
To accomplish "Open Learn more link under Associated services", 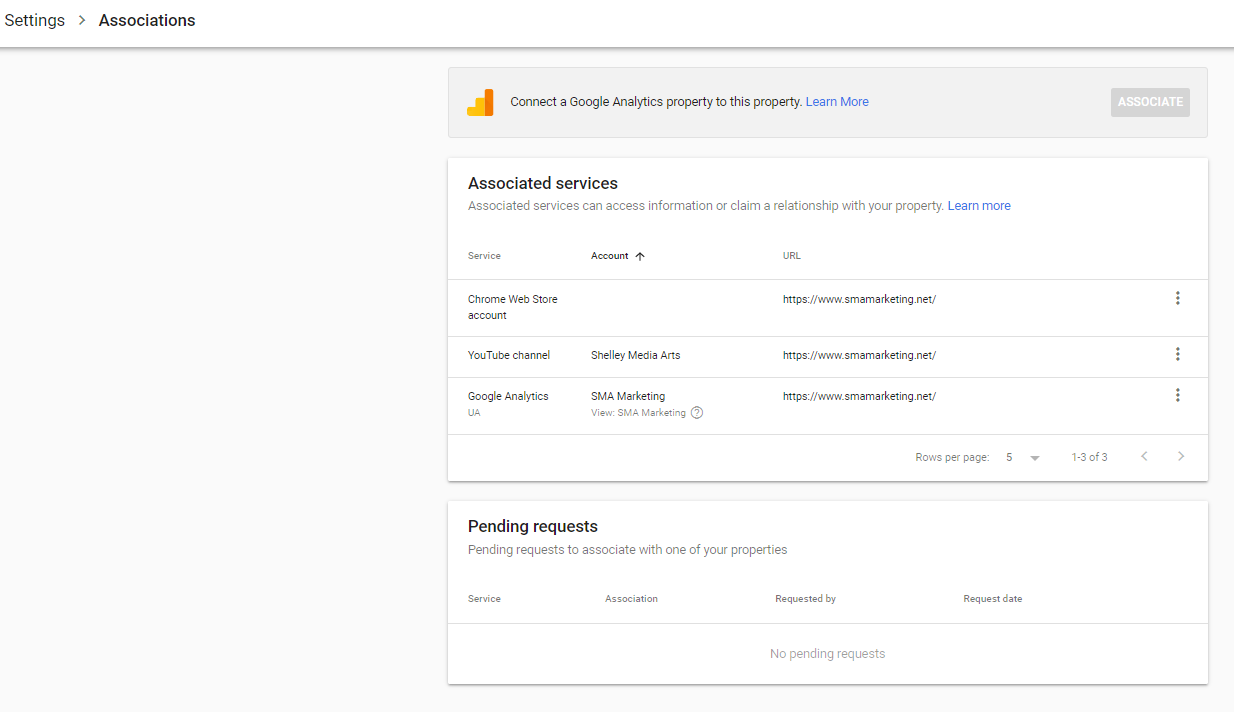I will (x=979, y=206).
